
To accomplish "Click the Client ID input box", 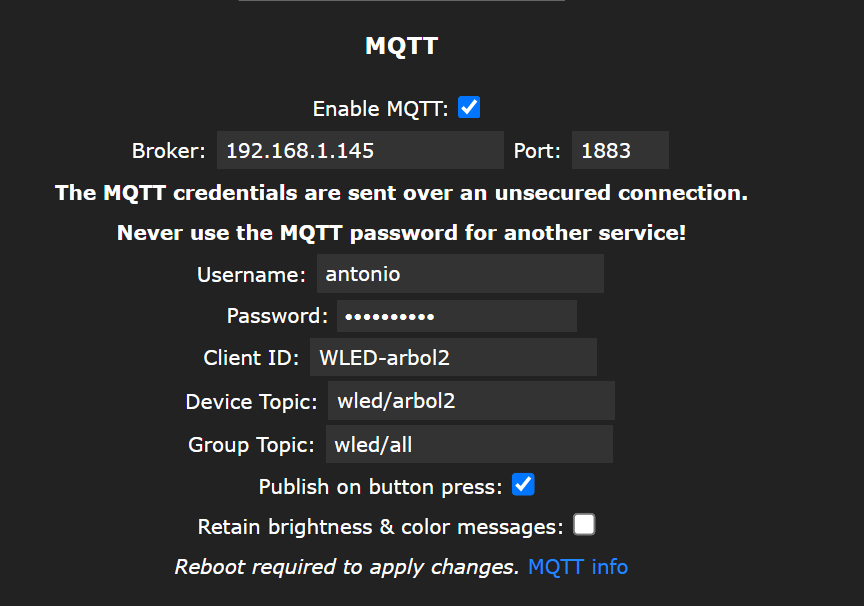I will [453, 358].
